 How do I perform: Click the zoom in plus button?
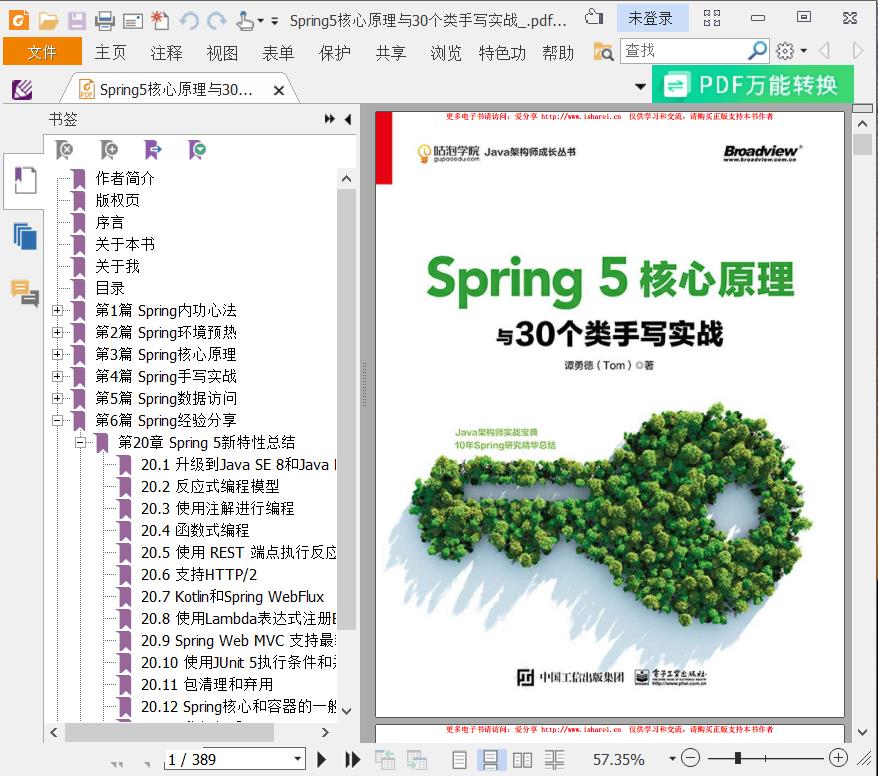pyautogui.click(x=838, y=758)
